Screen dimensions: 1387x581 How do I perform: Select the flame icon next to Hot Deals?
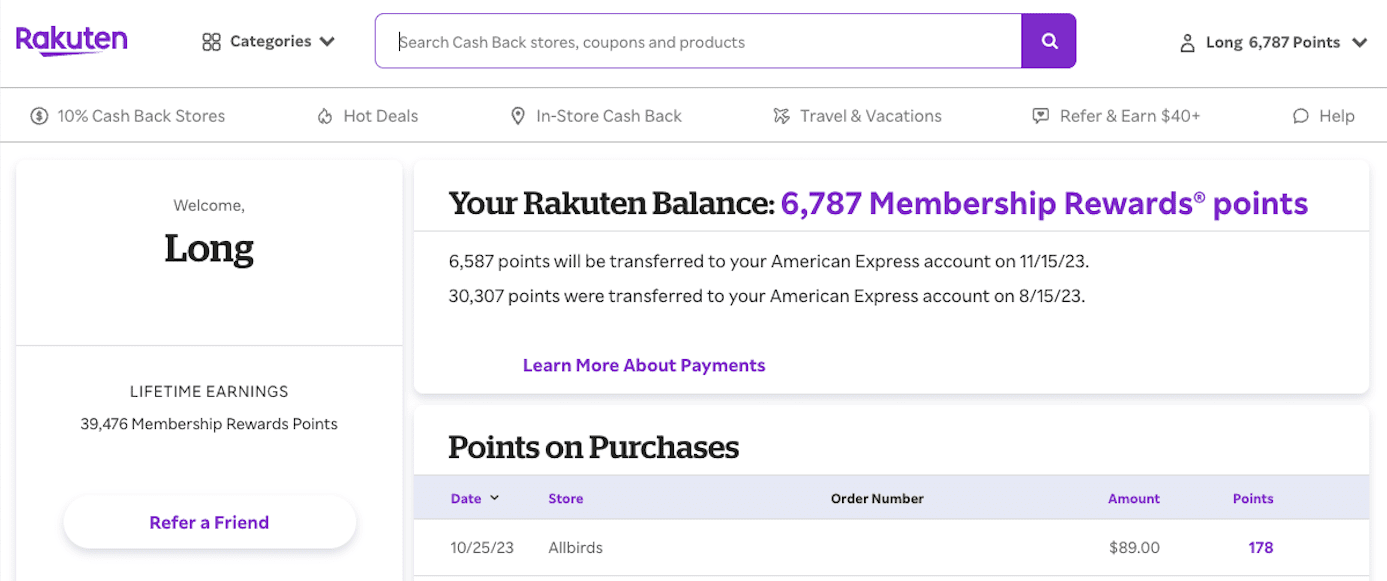point(324,115)
